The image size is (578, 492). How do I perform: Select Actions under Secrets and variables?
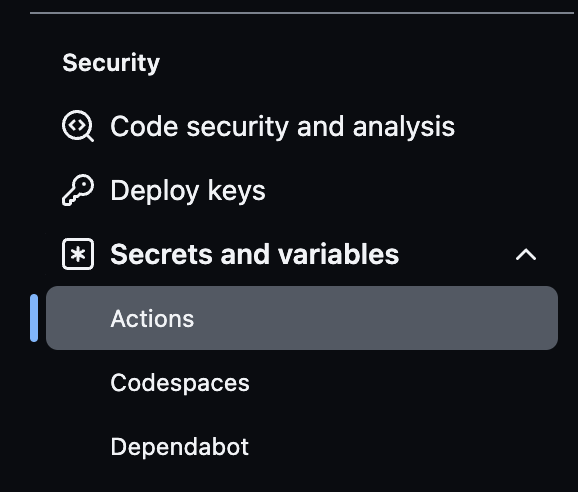tap(302, 318)
